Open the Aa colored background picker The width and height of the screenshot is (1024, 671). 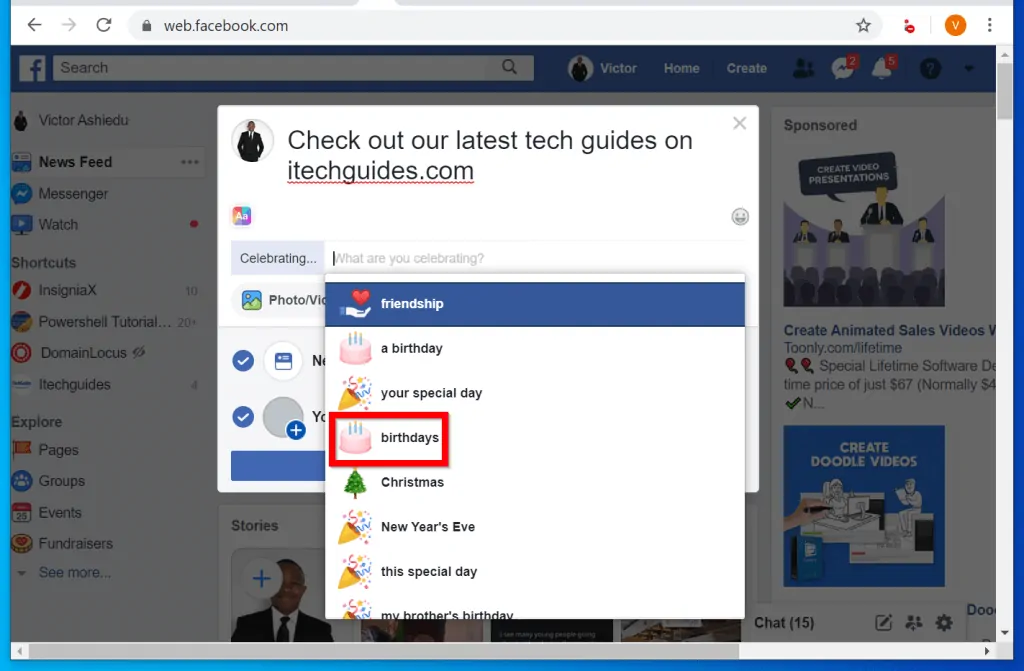[x=241, y=216]
